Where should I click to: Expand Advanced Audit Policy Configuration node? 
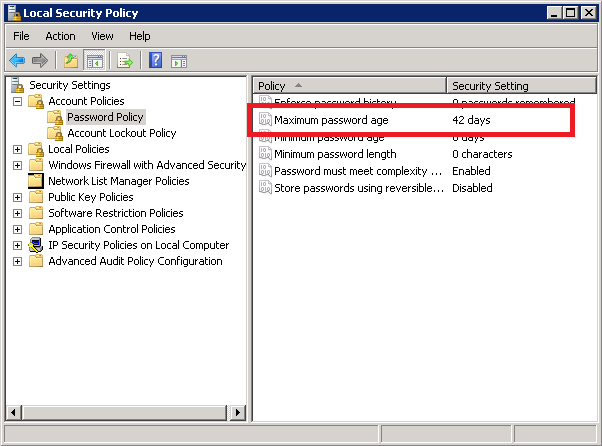point(17,261)
